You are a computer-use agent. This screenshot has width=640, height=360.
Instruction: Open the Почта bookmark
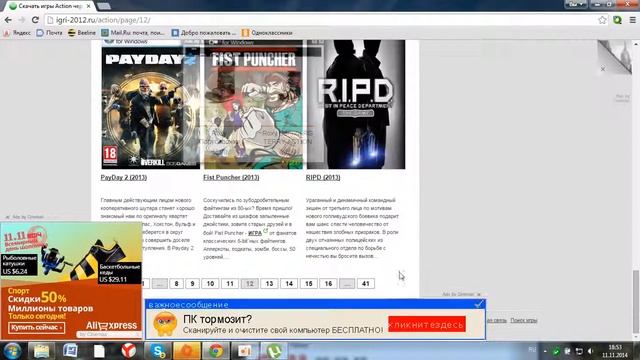point(49,33)
